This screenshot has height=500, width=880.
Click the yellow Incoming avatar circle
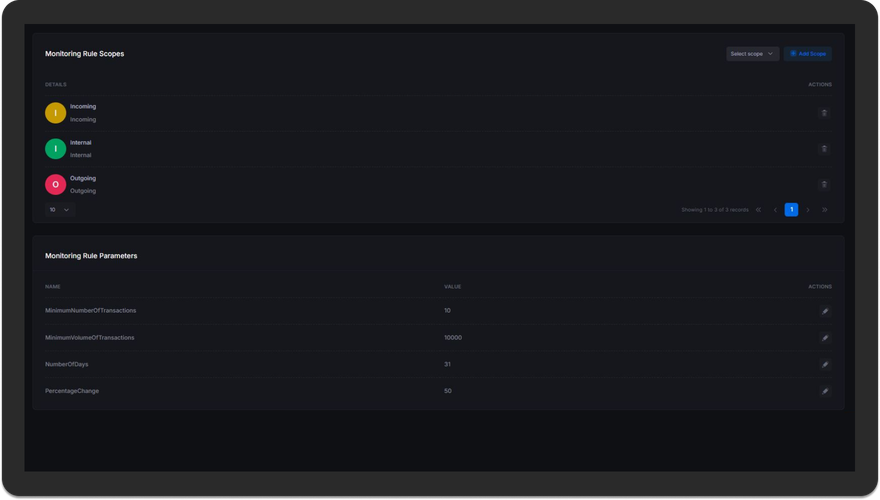coord(56,113)
